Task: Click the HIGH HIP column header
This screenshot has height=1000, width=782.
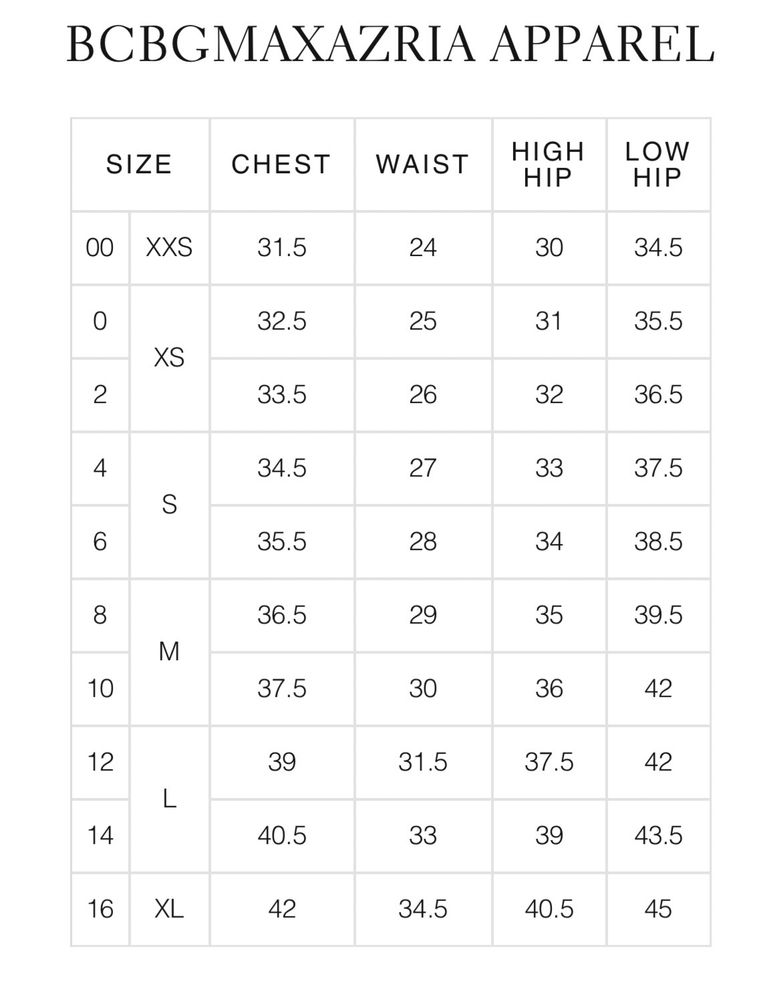Action: pos(549,165)
